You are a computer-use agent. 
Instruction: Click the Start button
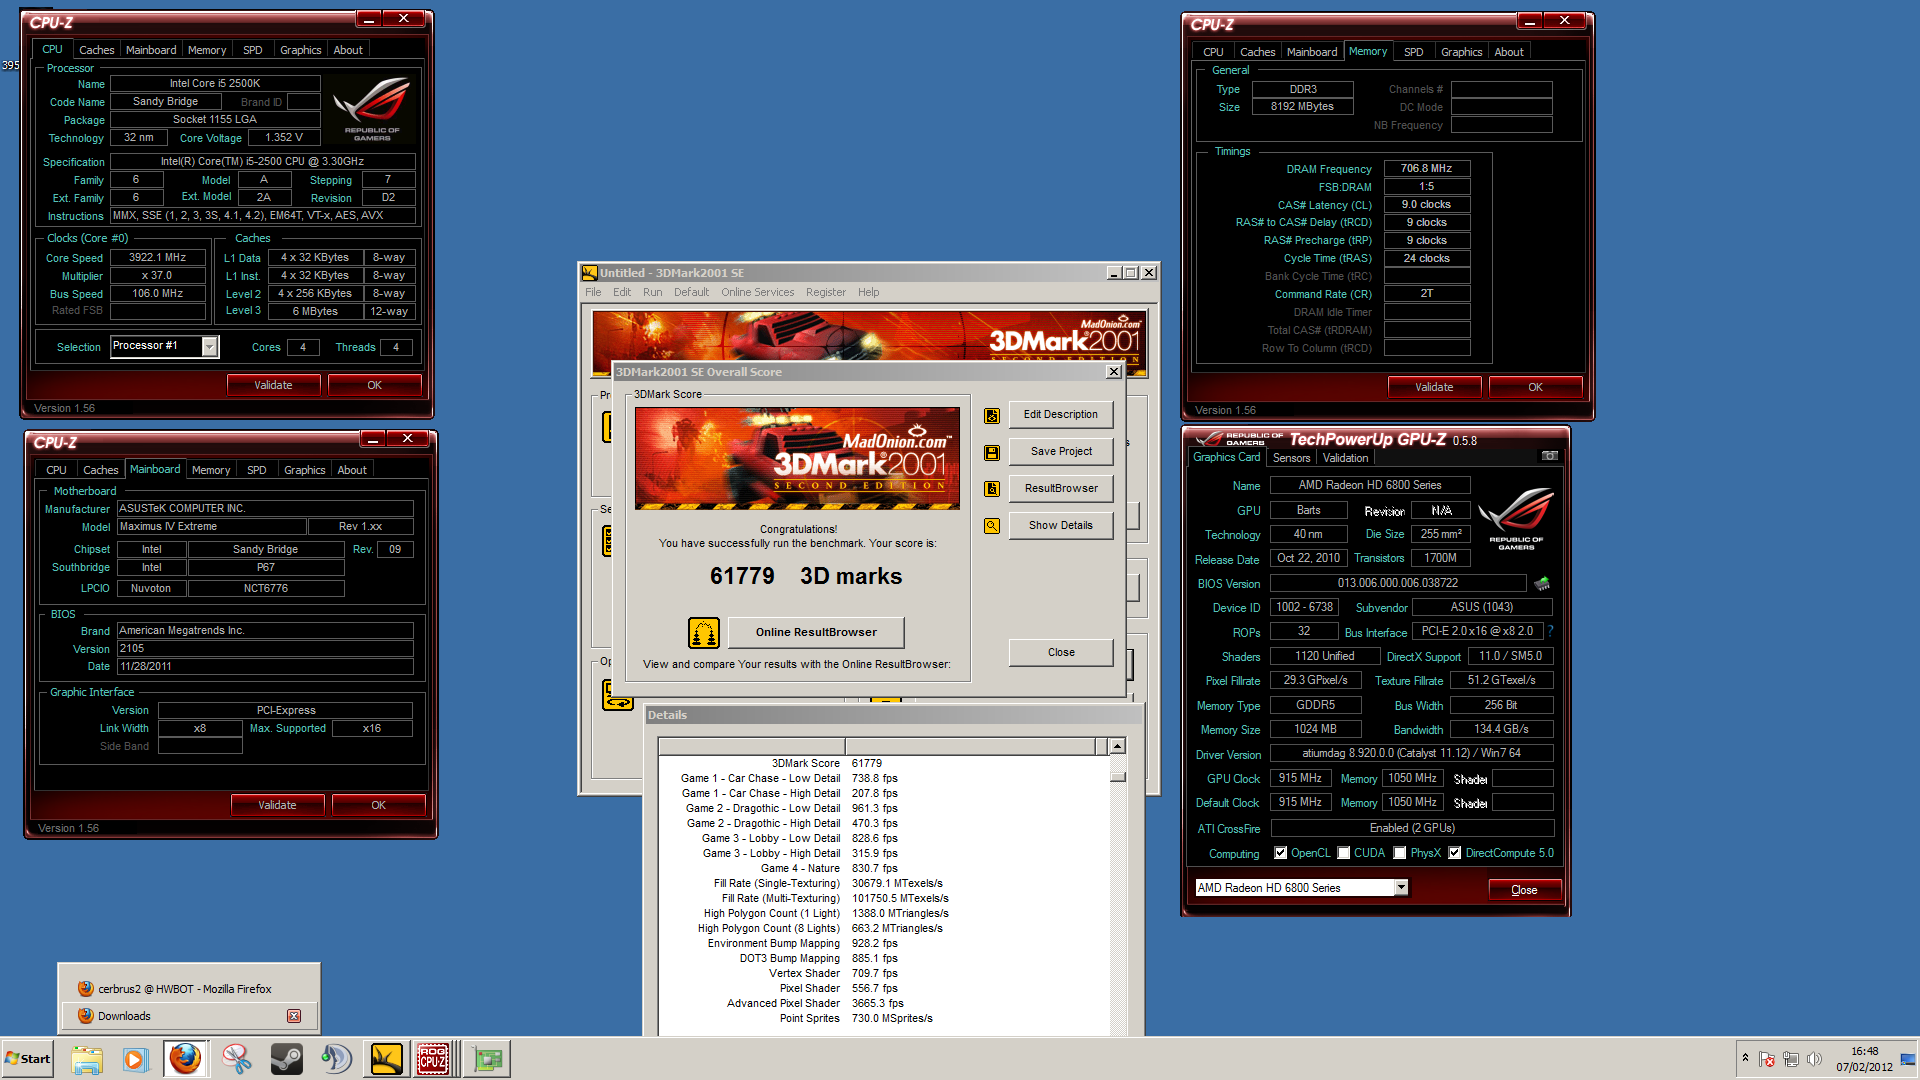[x=28, y=1059]
